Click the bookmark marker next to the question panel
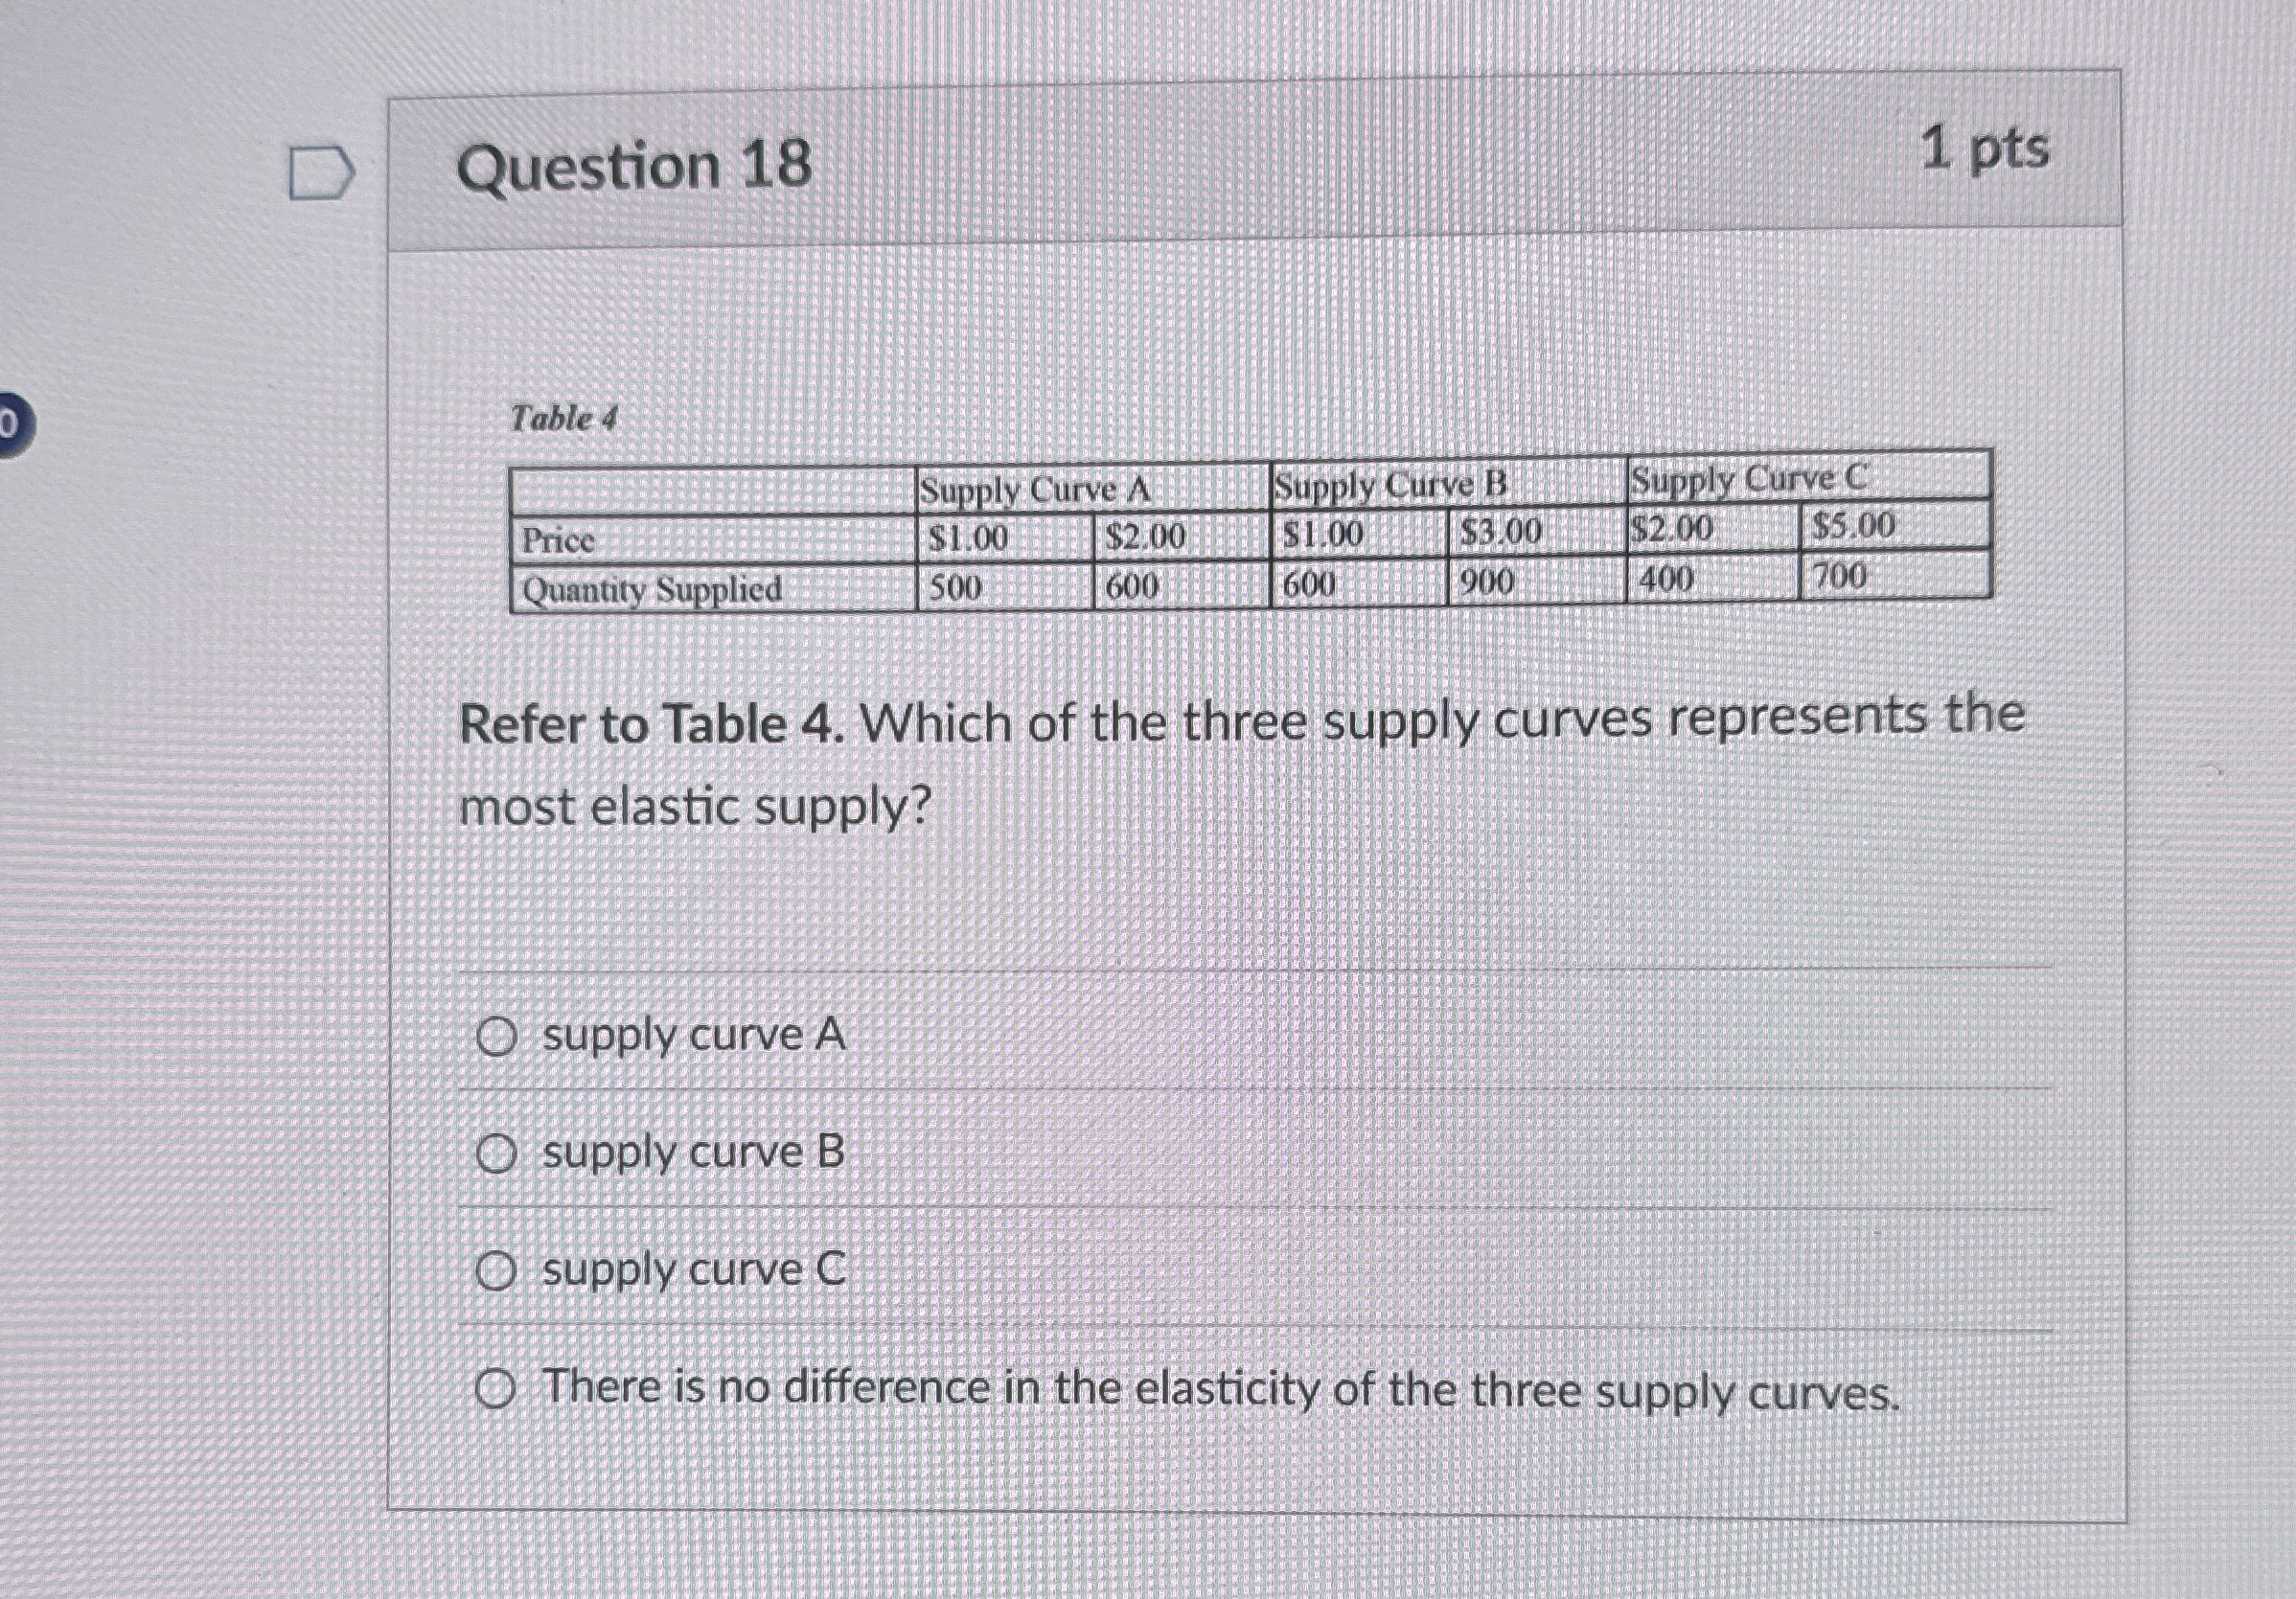 click(x=319, y=172)
